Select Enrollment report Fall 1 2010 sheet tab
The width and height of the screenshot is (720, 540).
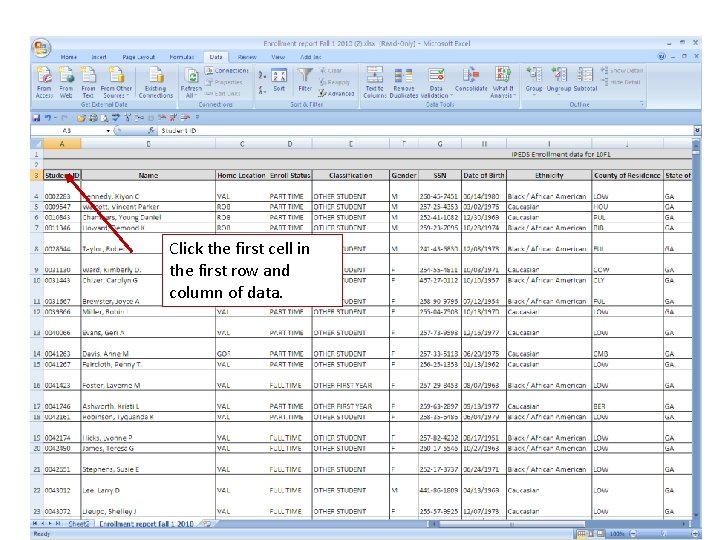[146, 524]
